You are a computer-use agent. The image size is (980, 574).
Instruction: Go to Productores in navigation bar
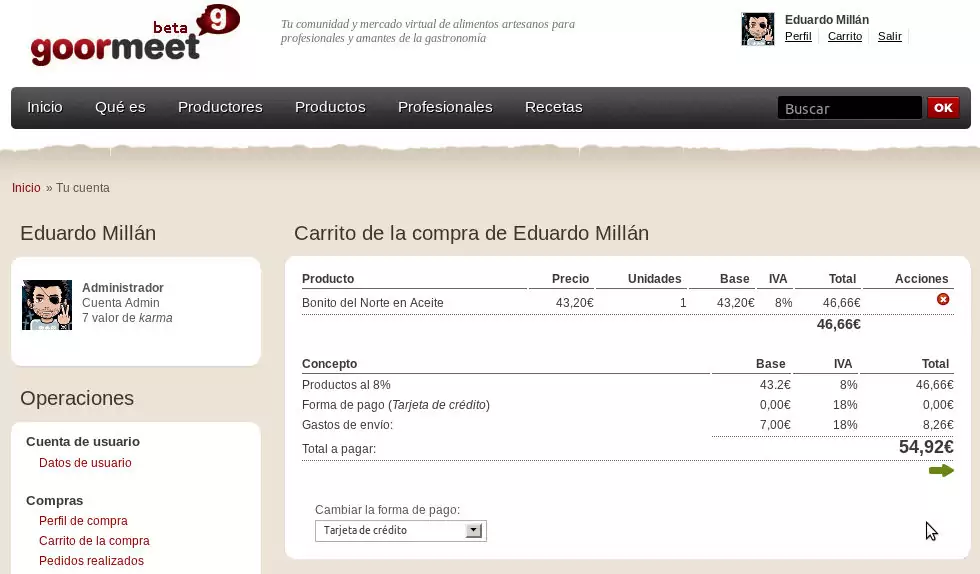pyautogui.click(x=220, y=107)
